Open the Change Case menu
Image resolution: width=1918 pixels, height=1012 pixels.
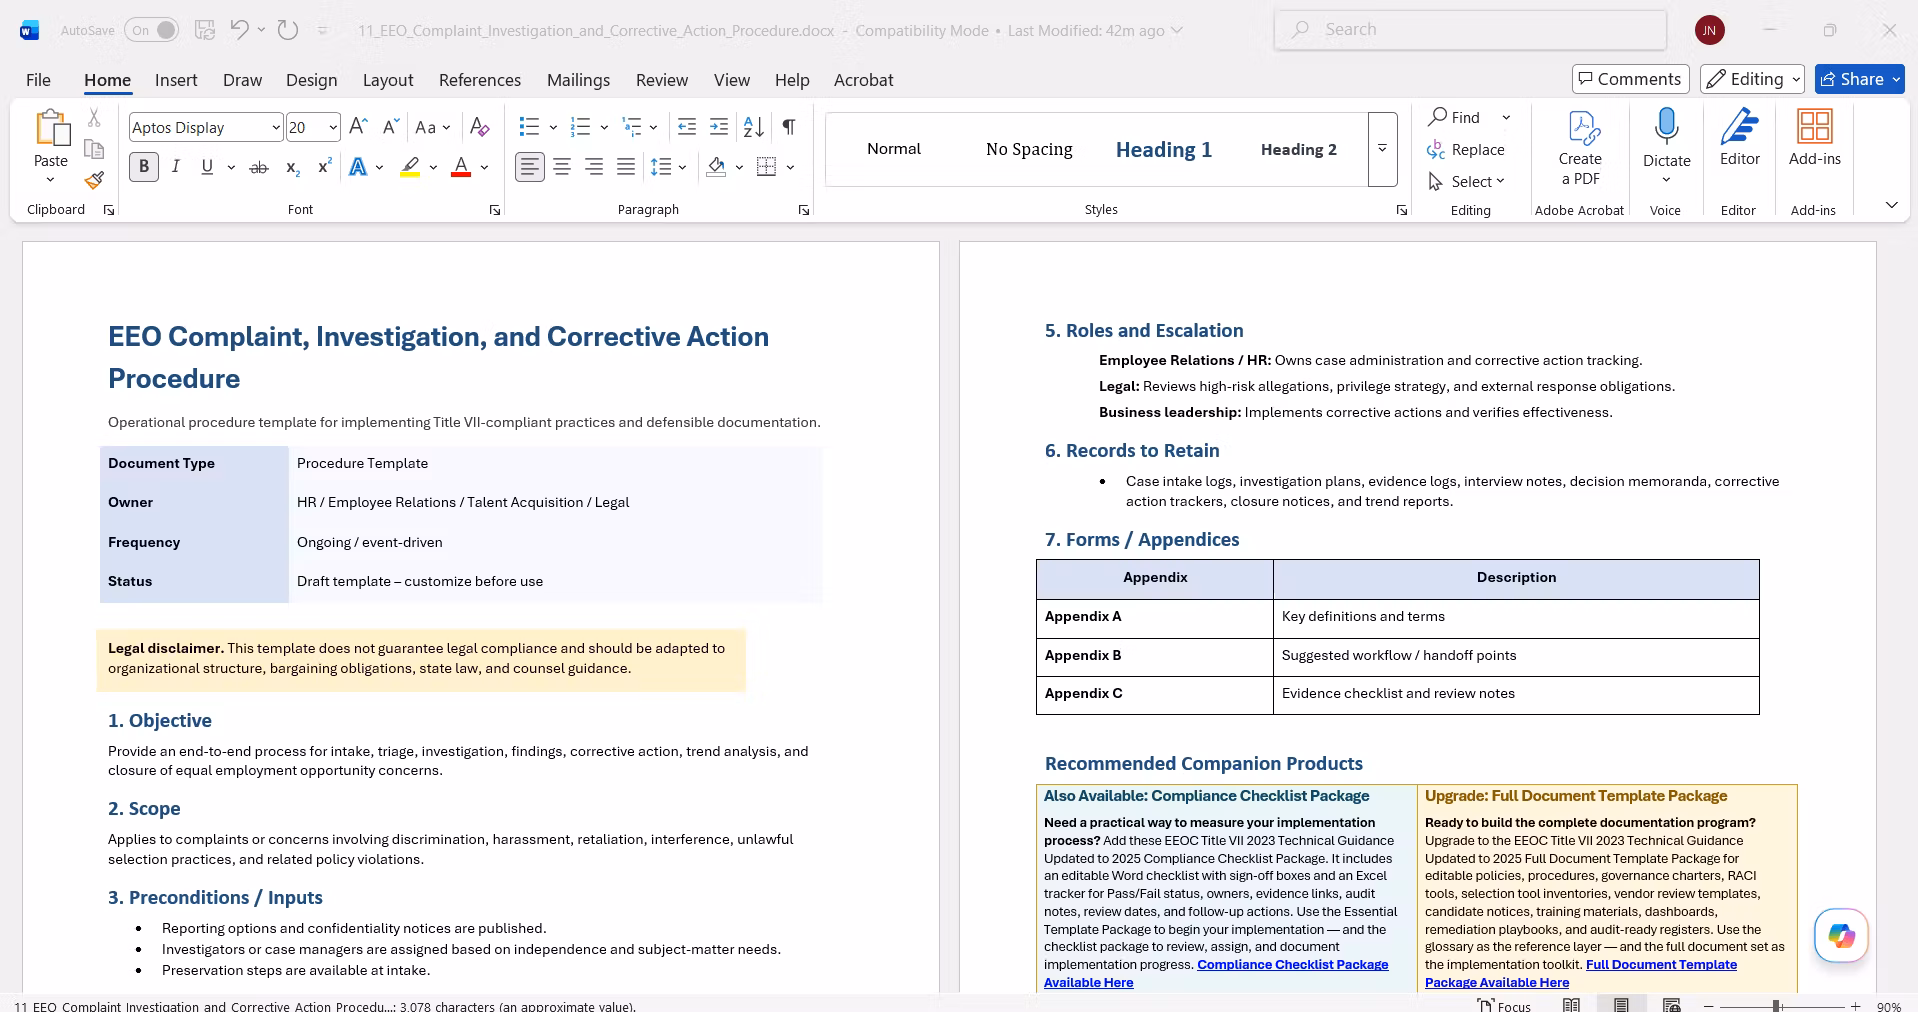coord(432,127)
